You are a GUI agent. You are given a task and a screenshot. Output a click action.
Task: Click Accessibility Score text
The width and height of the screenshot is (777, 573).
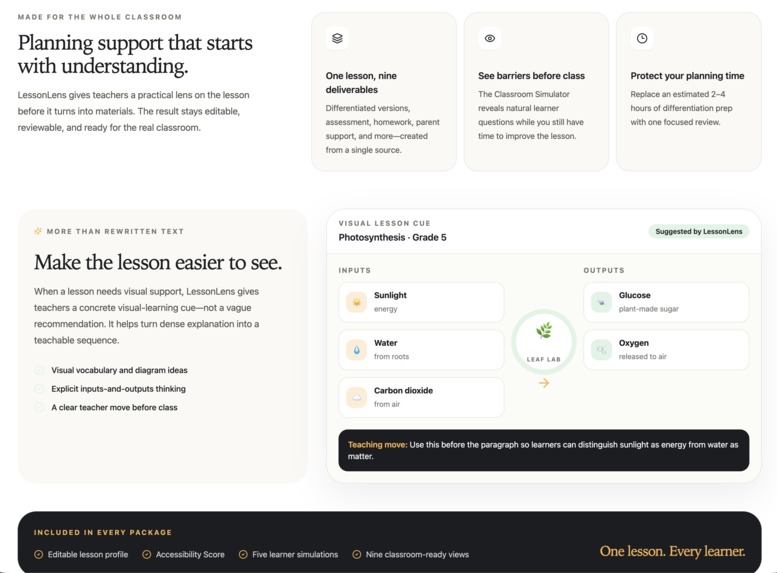pos(190,555)
